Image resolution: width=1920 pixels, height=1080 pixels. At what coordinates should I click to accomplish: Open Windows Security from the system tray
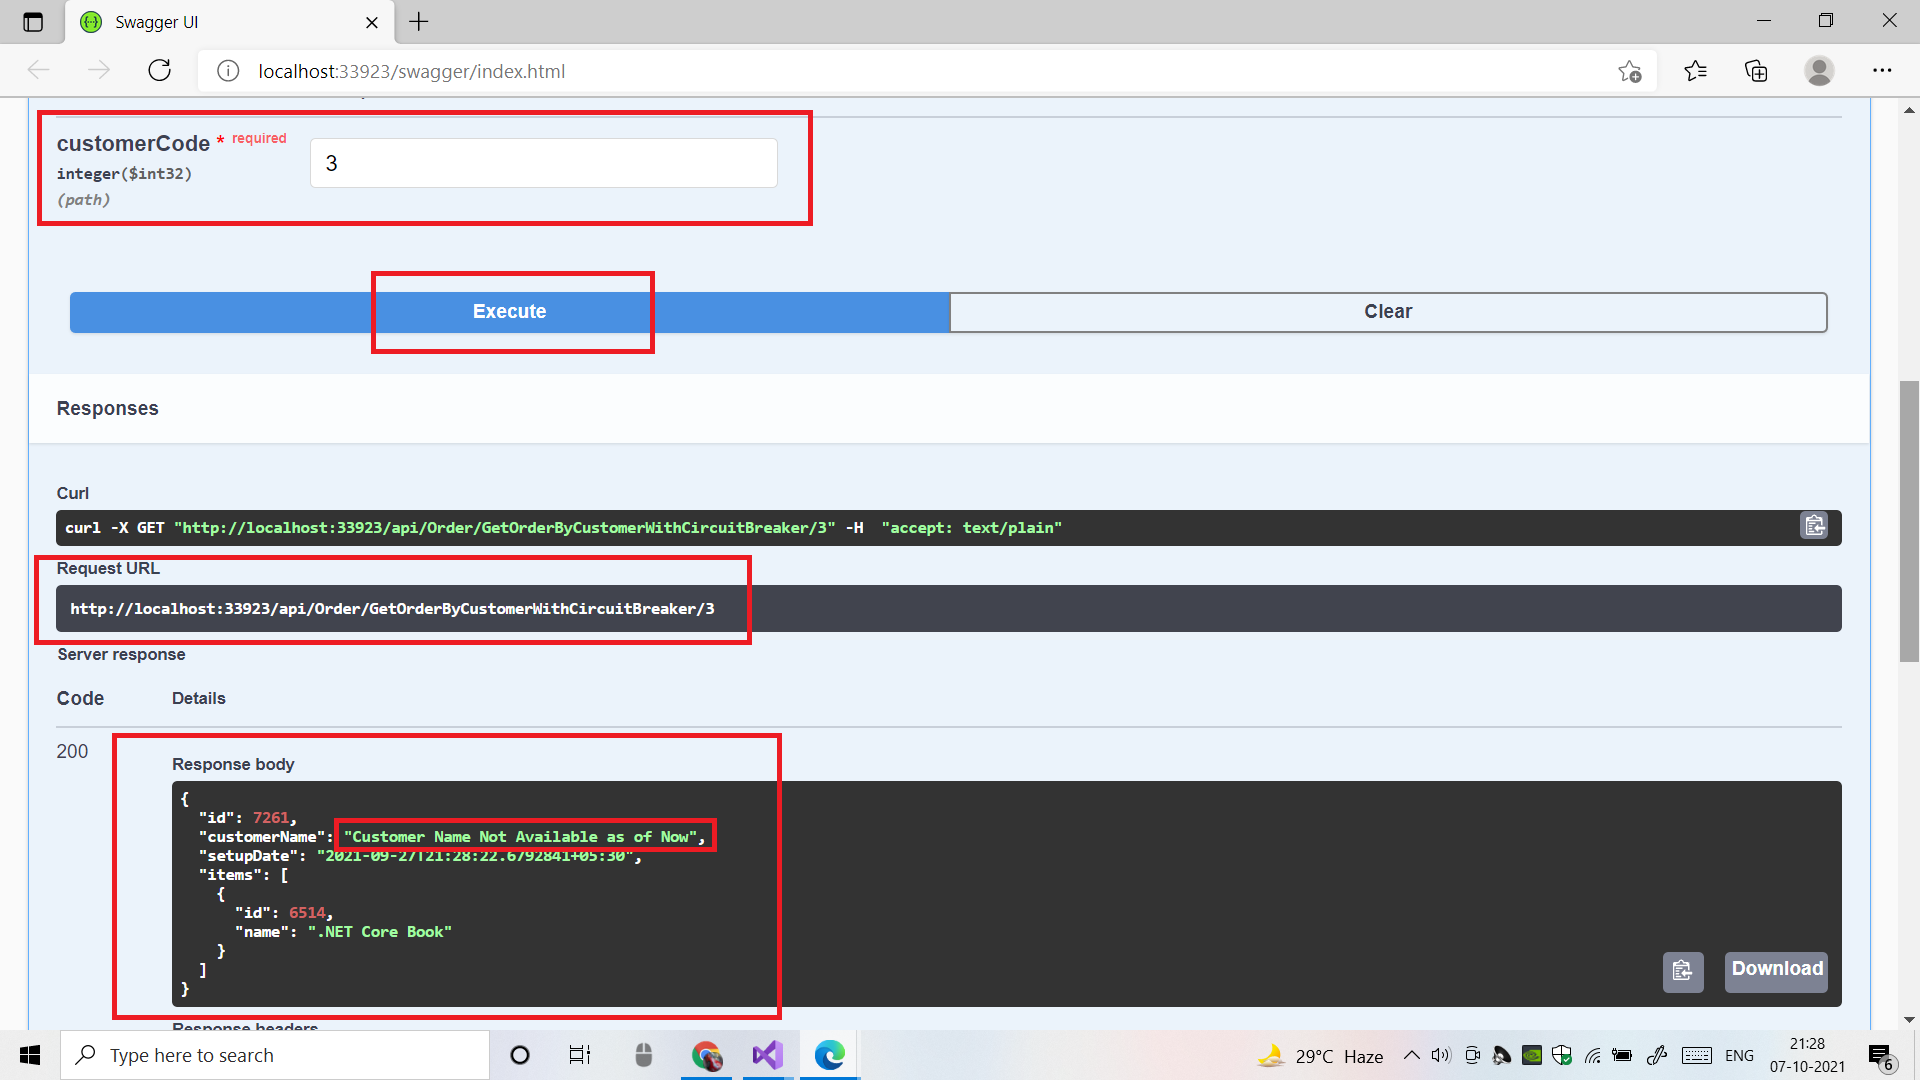coord(1561,1055)
